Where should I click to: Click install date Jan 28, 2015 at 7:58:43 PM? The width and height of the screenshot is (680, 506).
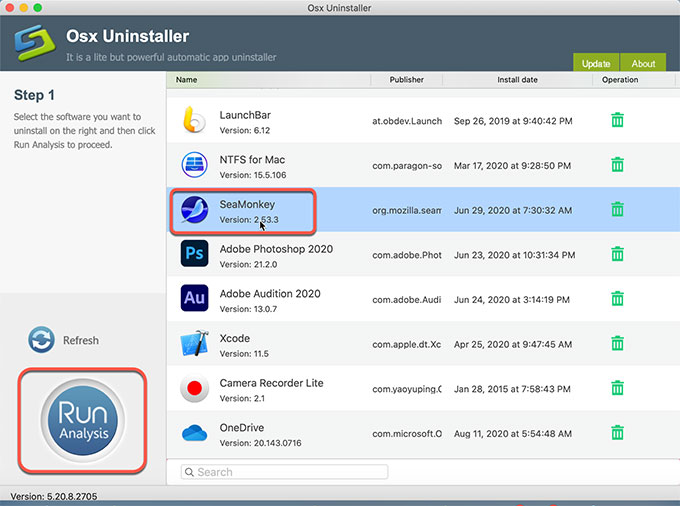tap(512, 389)
